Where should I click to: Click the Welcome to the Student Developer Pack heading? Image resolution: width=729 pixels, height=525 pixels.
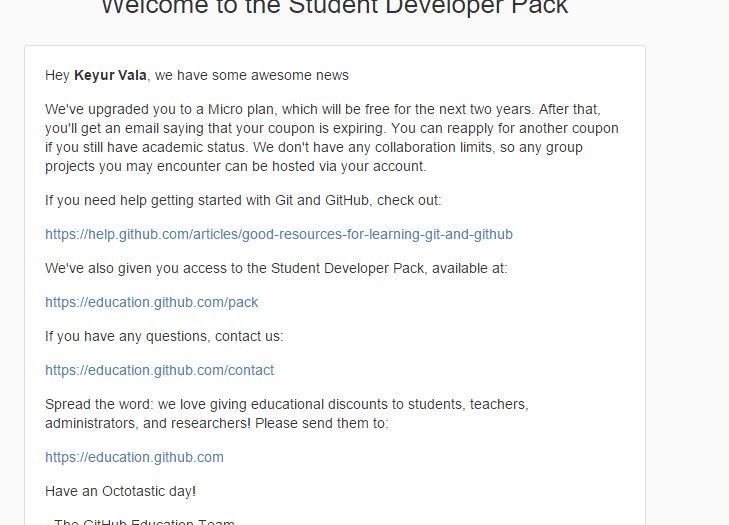pos(334,7)
